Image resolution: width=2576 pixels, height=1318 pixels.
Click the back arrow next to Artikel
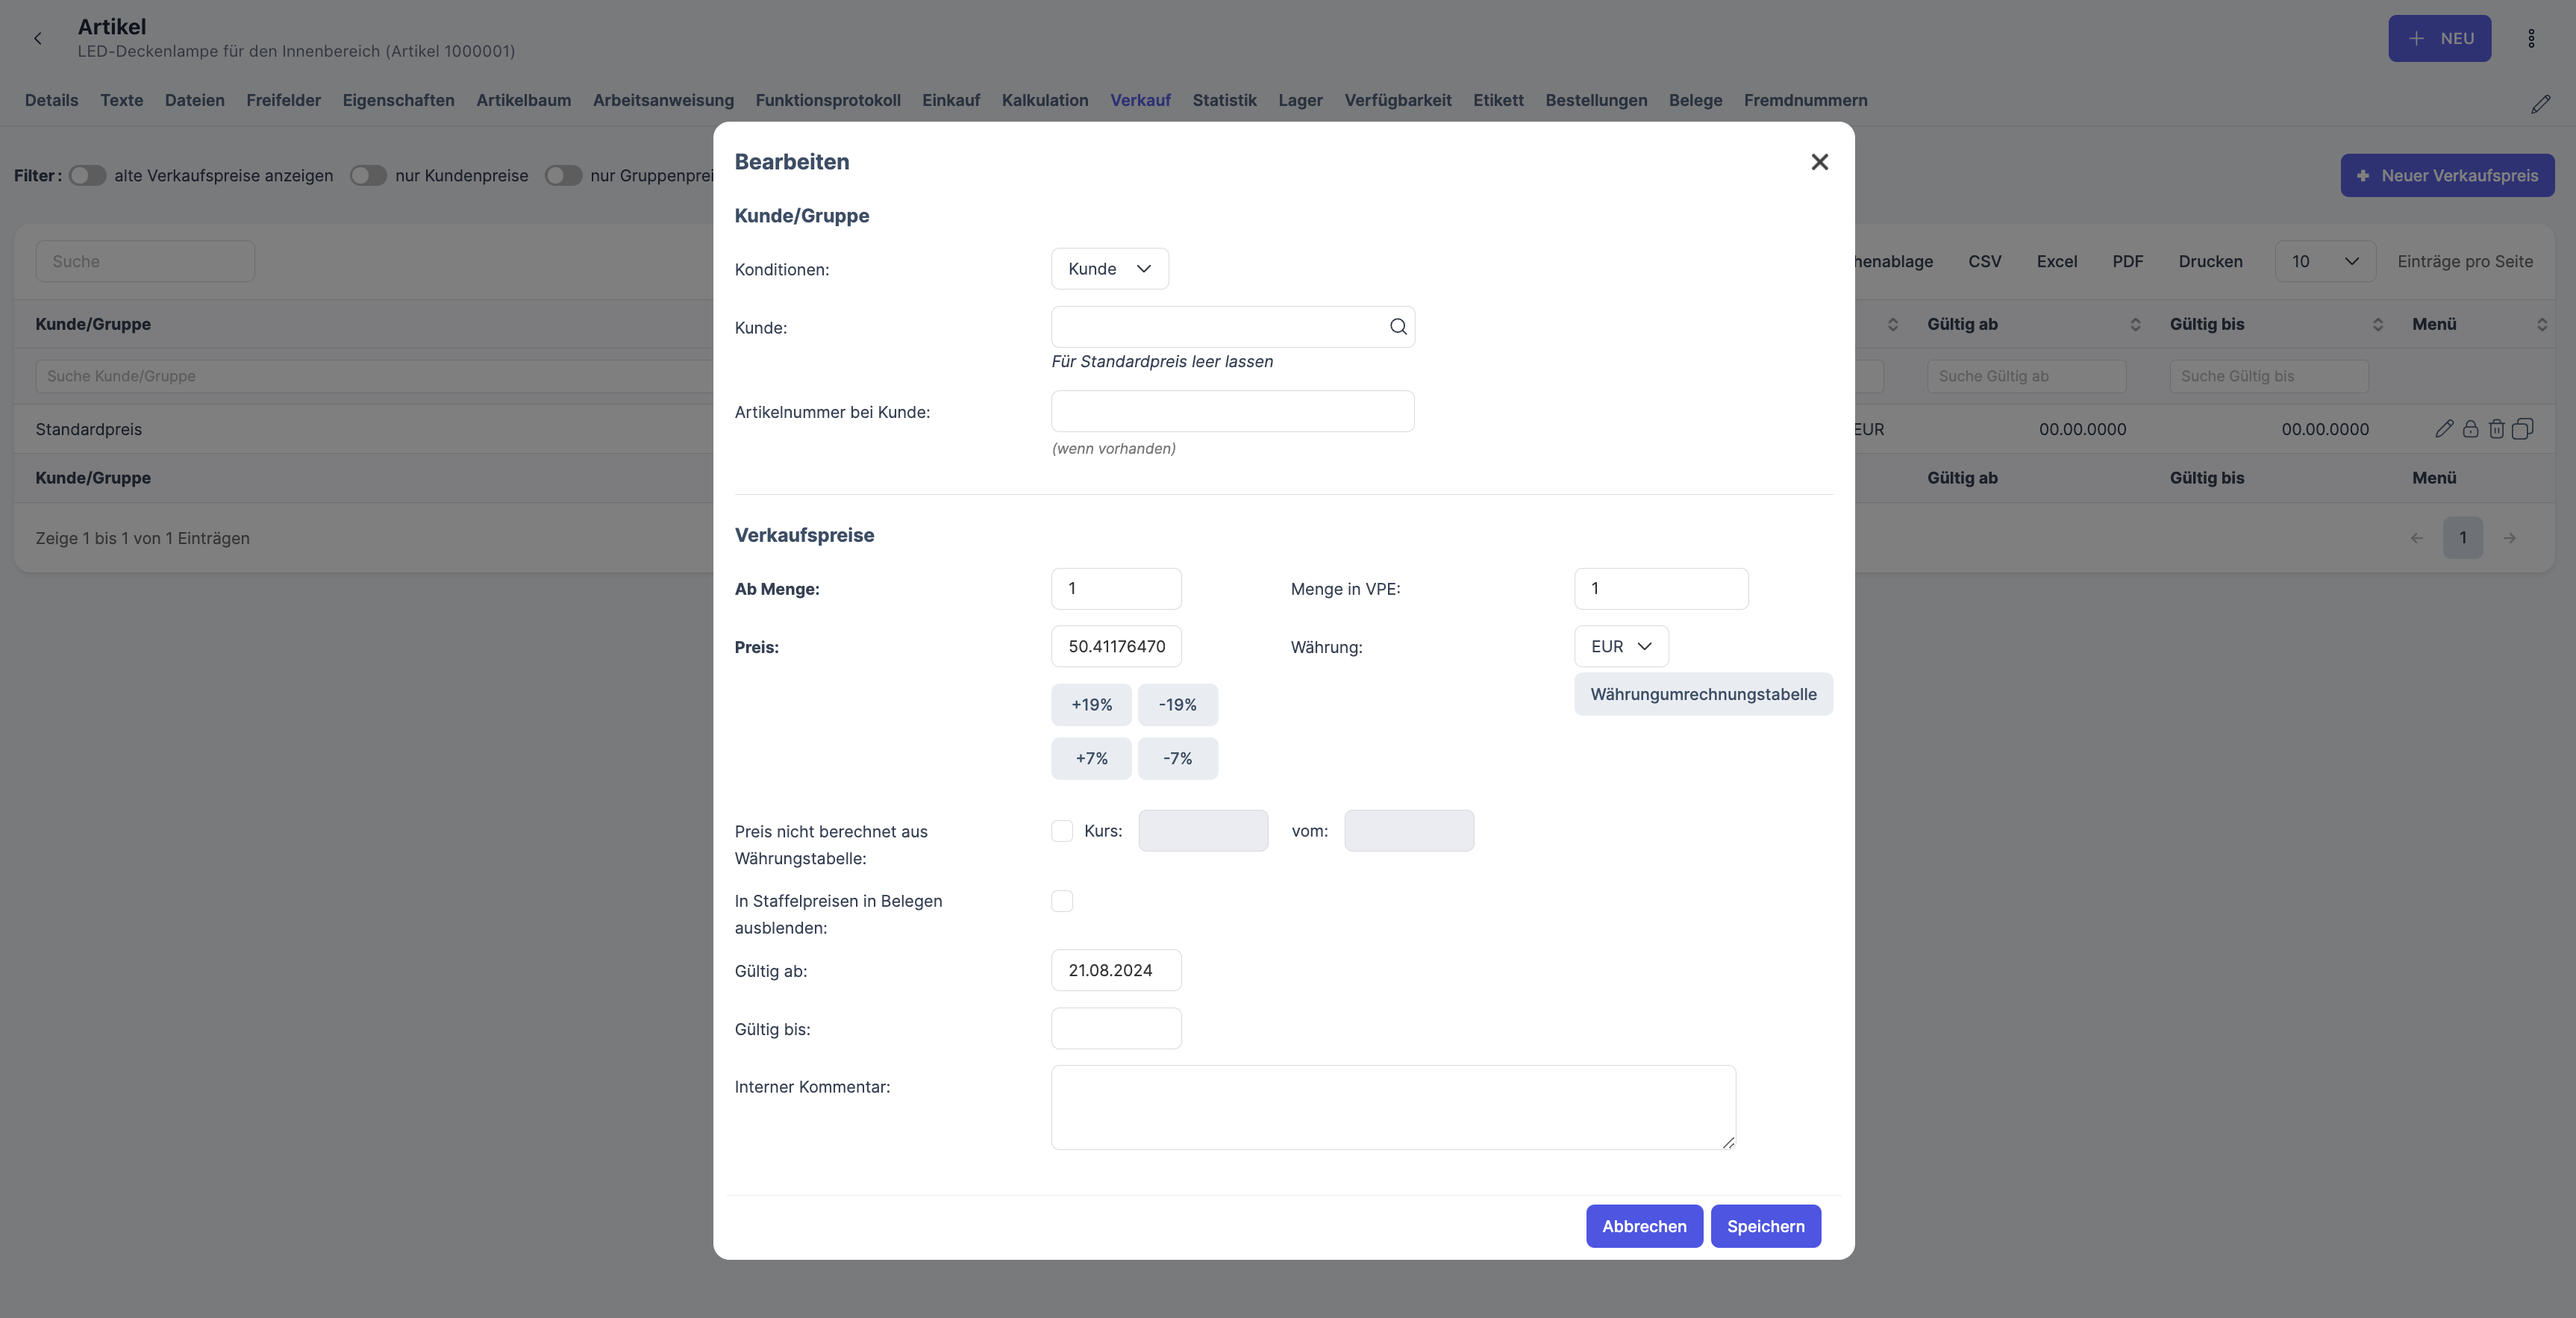click(38, 38)
